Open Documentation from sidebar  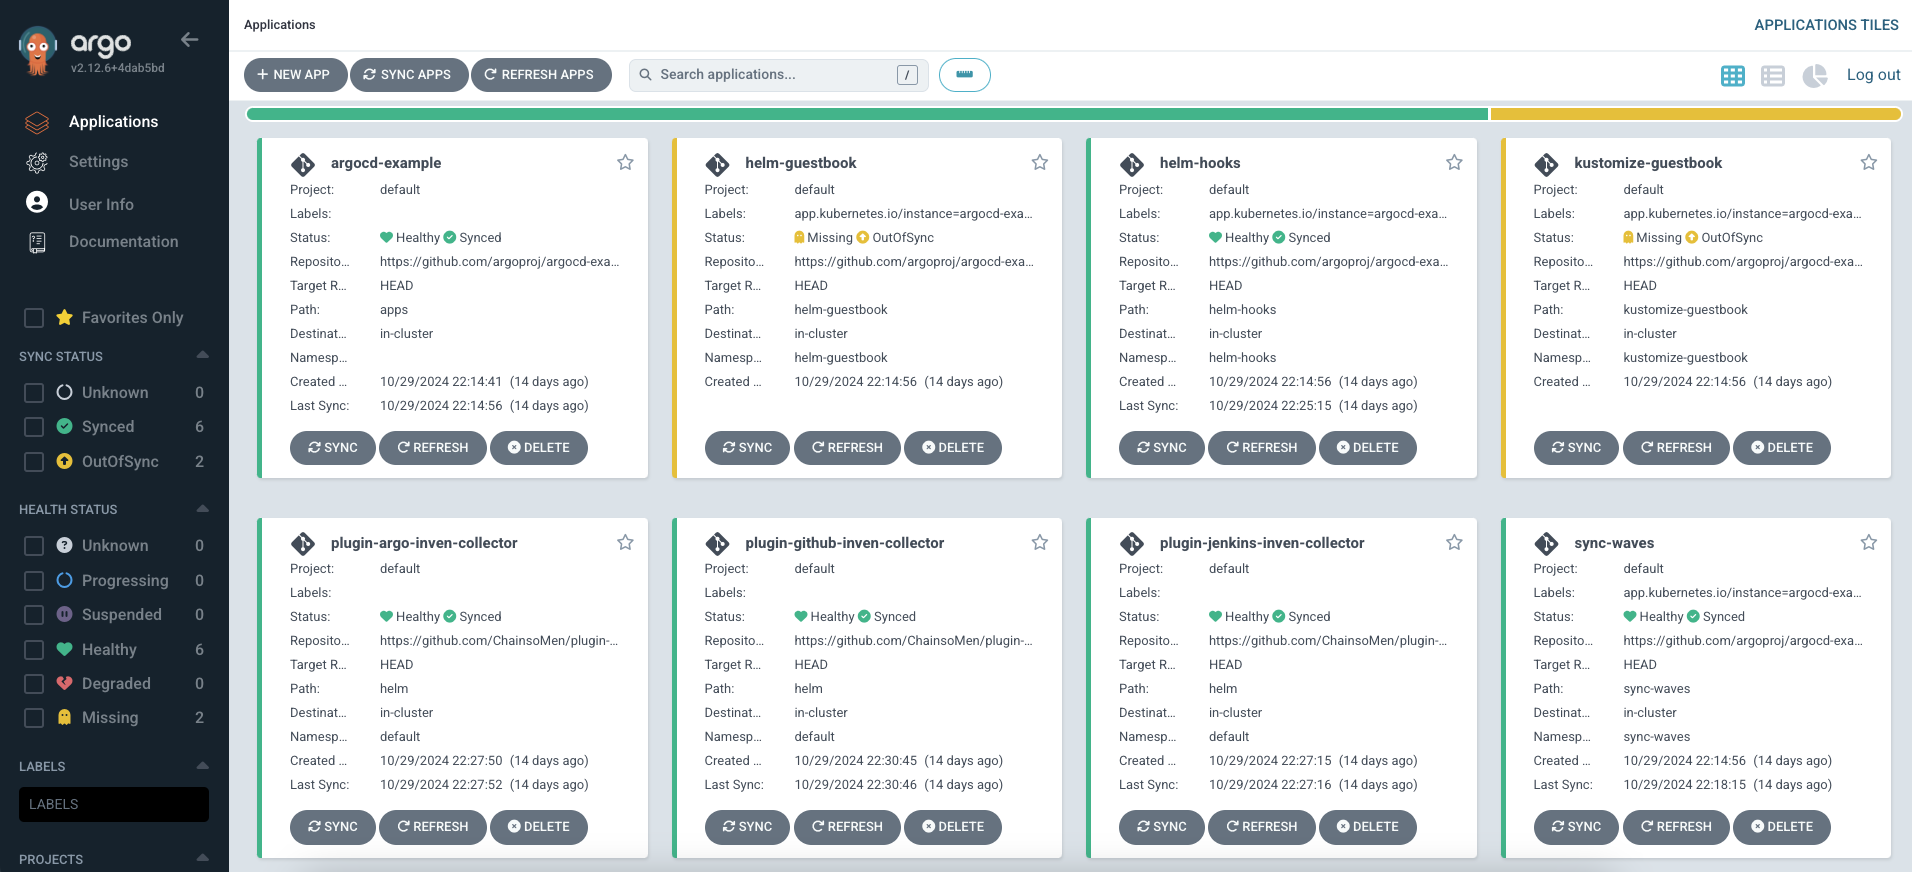124,242
